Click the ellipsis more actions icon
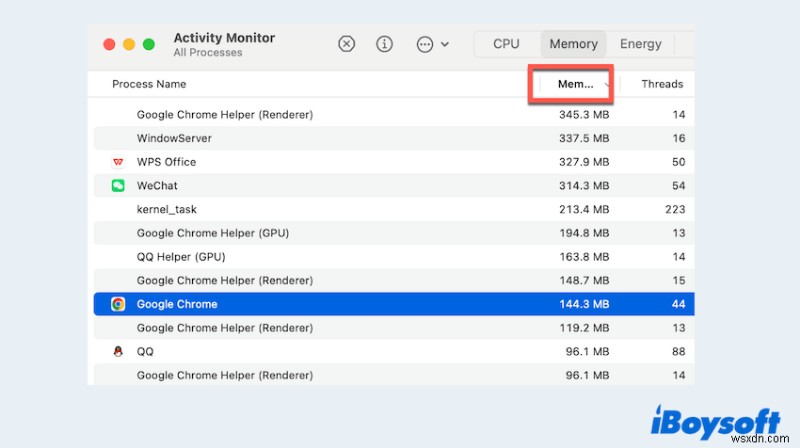This screenshot has width=800, height=448. (424, 44)
